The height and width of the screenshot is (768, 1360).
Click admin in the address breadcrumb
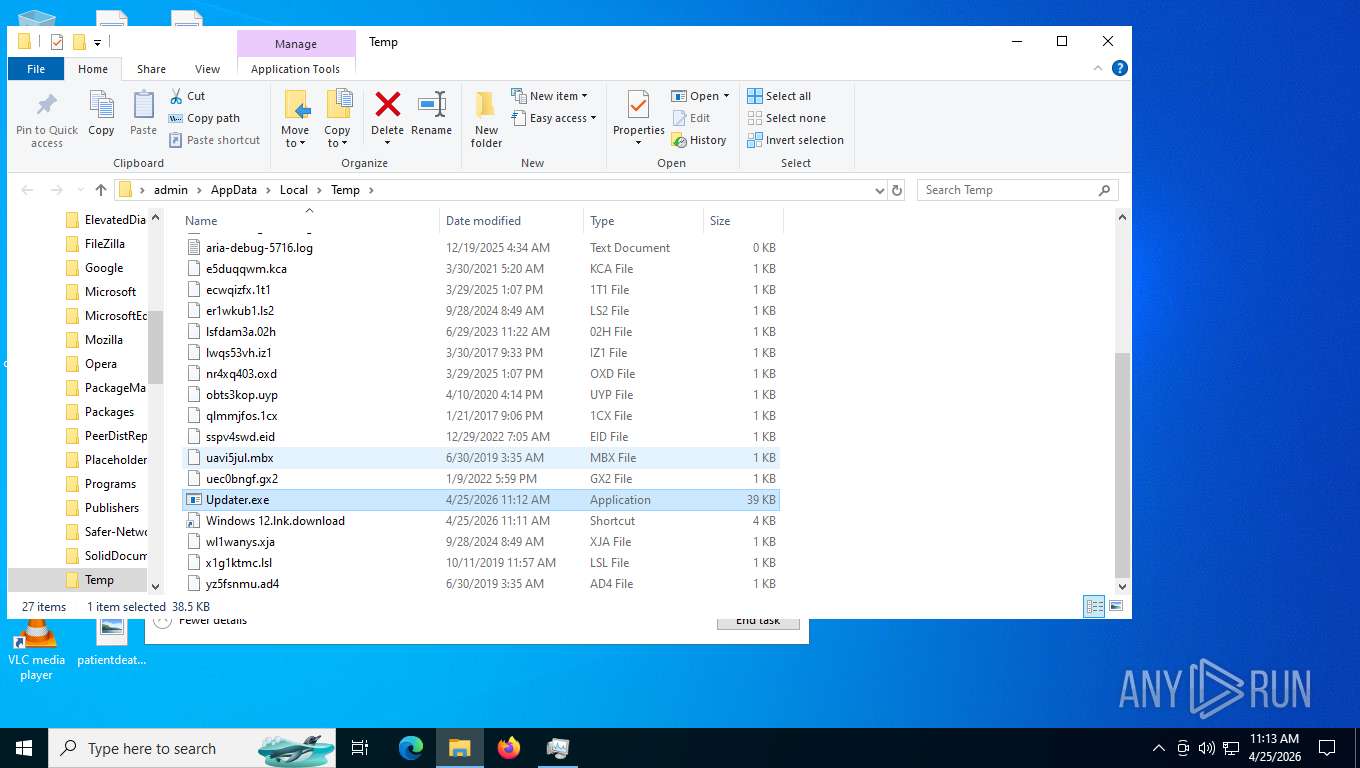coord(171,190)
